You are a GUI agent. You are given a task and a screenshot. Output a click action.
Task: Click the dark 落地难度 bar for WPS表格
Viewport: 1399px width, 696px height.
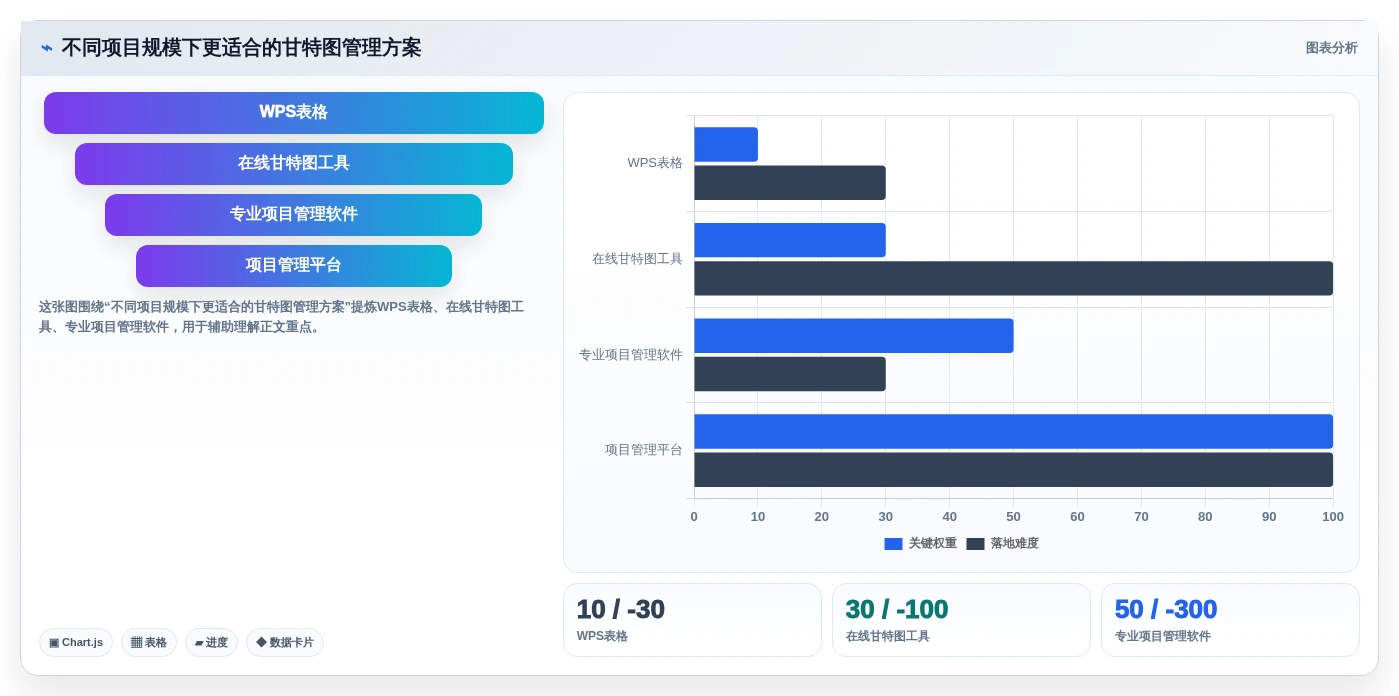coord(790,183)
